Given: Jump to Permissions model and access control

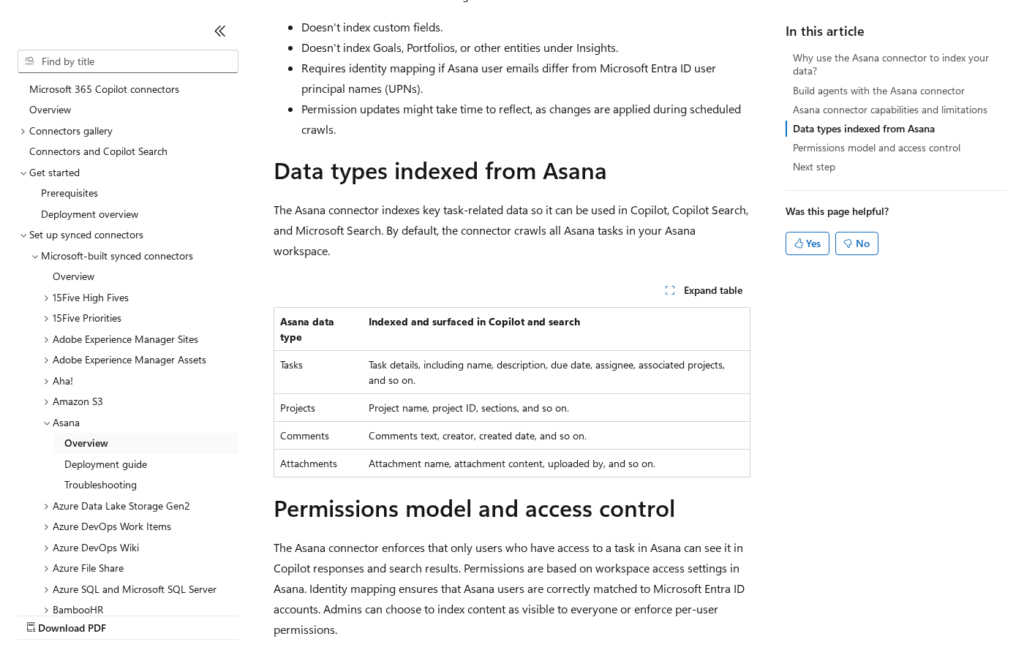Looking at the screenshot, I should [876, 148].
